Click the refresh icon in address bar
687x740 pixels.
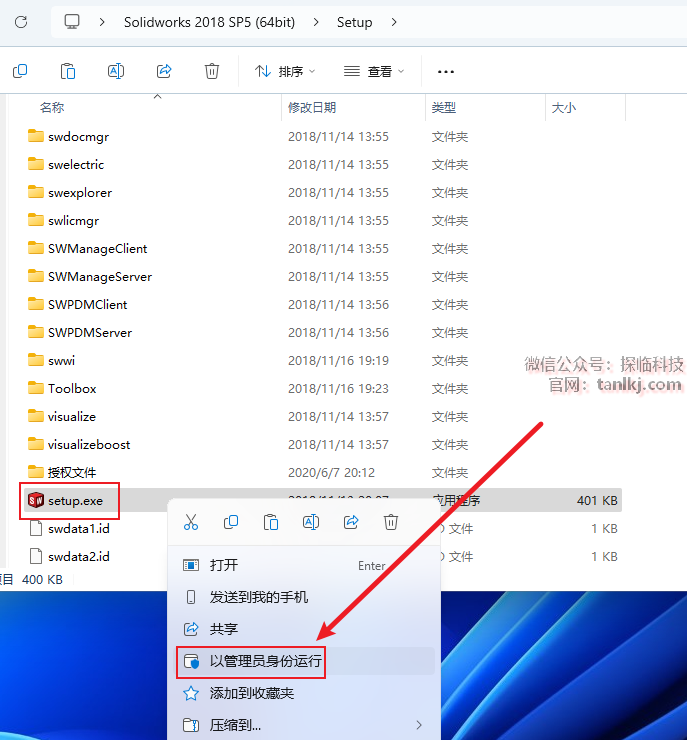21,22
